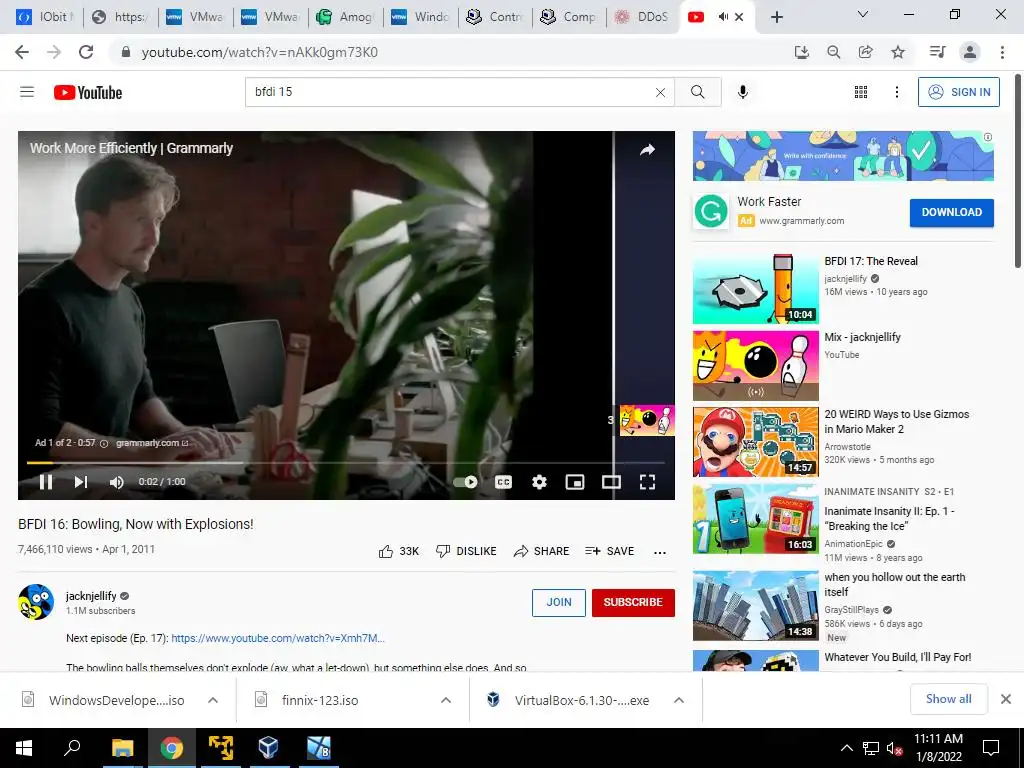Switch to the Contr tab
The image size is (1024, 768).
[x=495, y=17]
